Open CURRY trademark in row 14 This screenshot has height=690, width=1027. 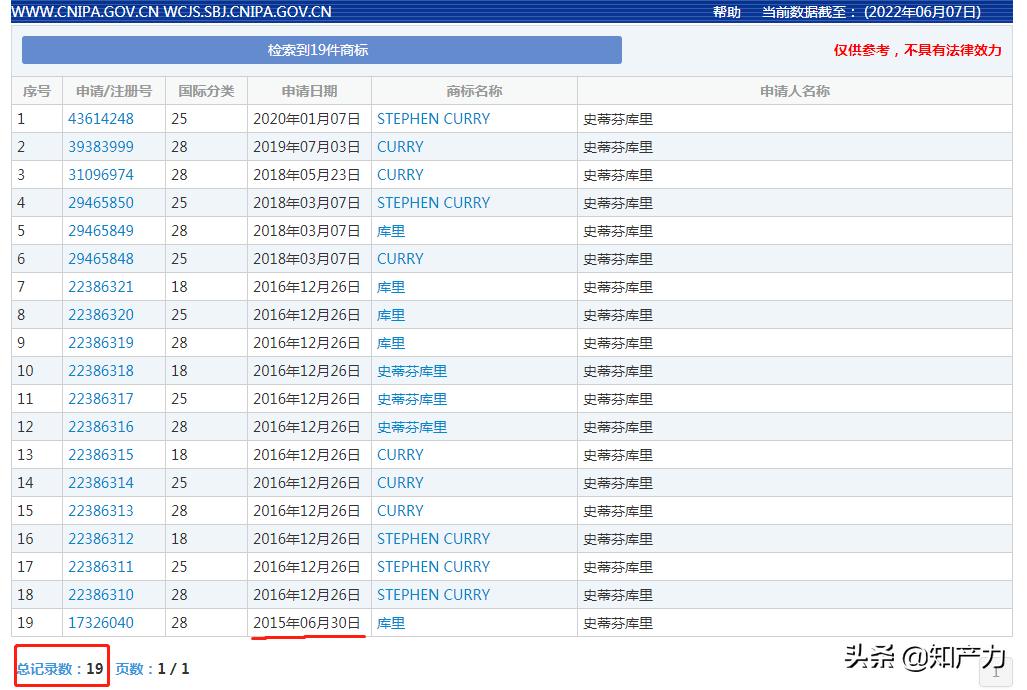[400, 483]
